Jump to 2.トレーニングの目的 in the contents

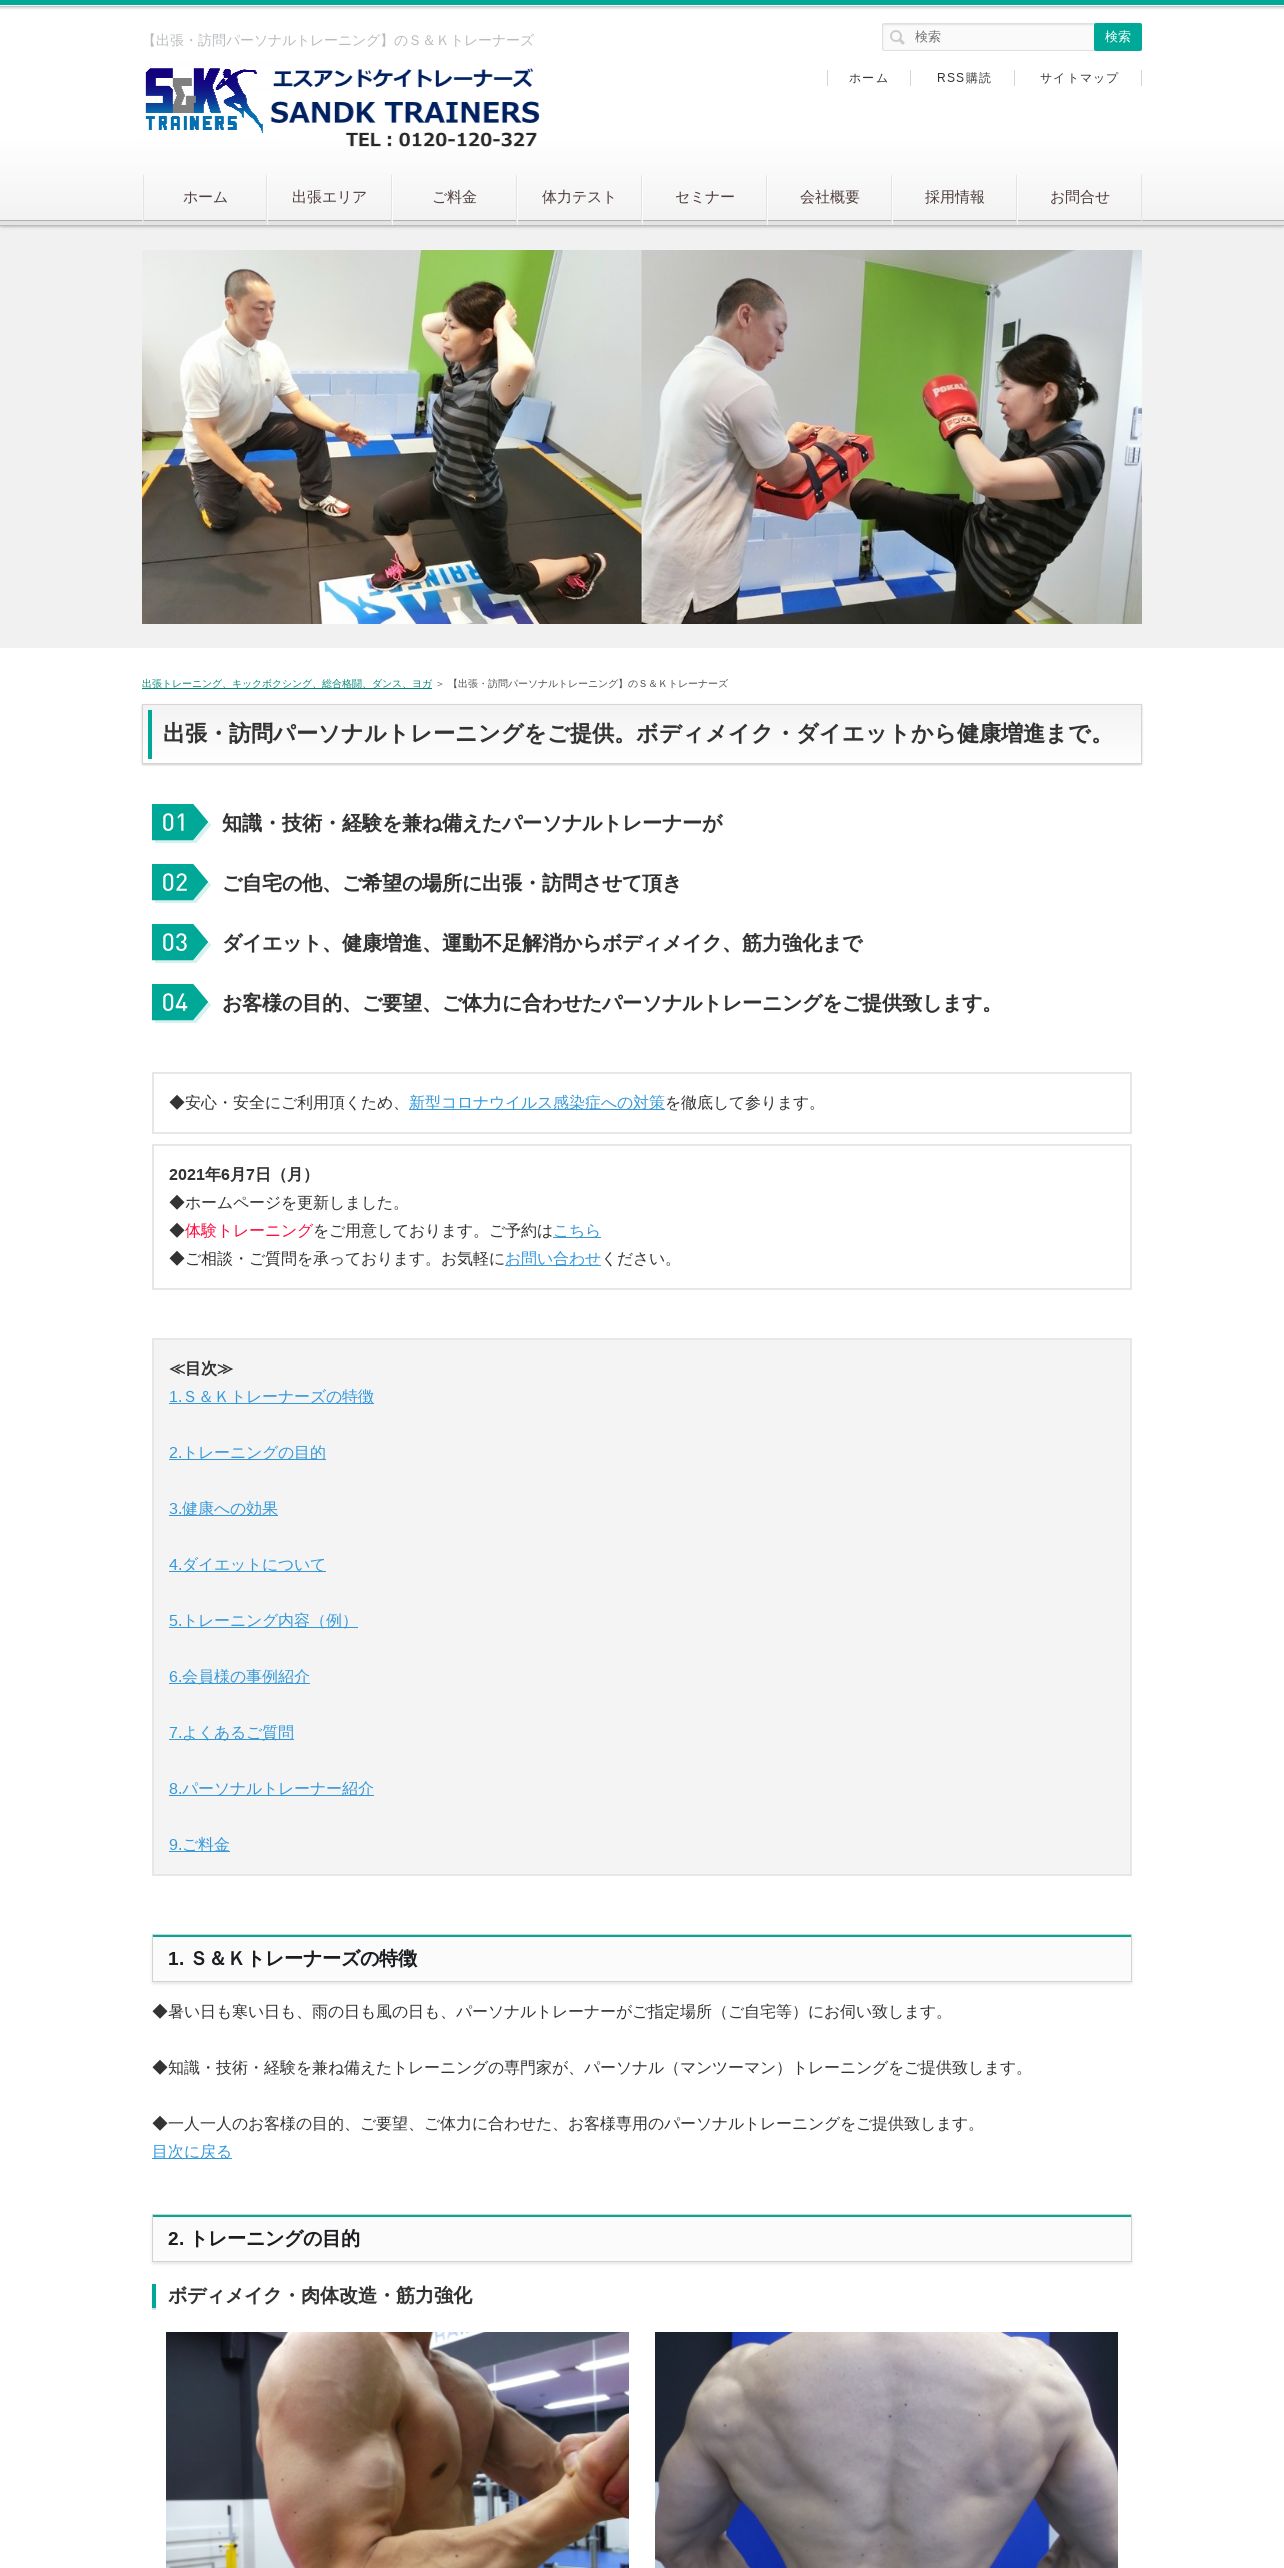pos(247,1452)
